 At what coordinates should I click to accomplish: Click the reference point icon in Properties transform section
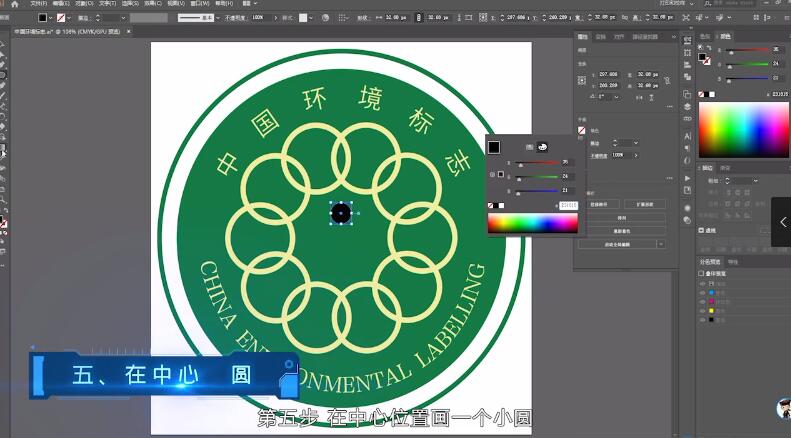coord(582,80)
